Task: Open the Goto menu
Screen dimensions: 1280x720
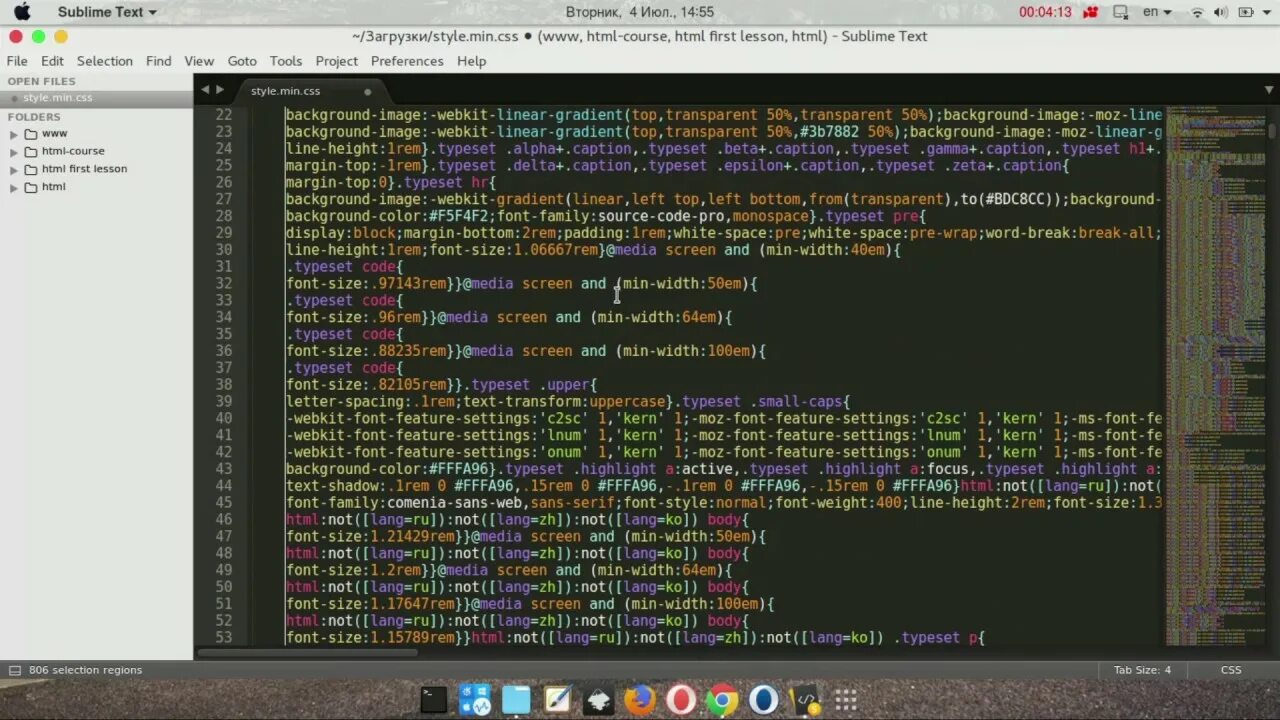Action: pos(242,61)
